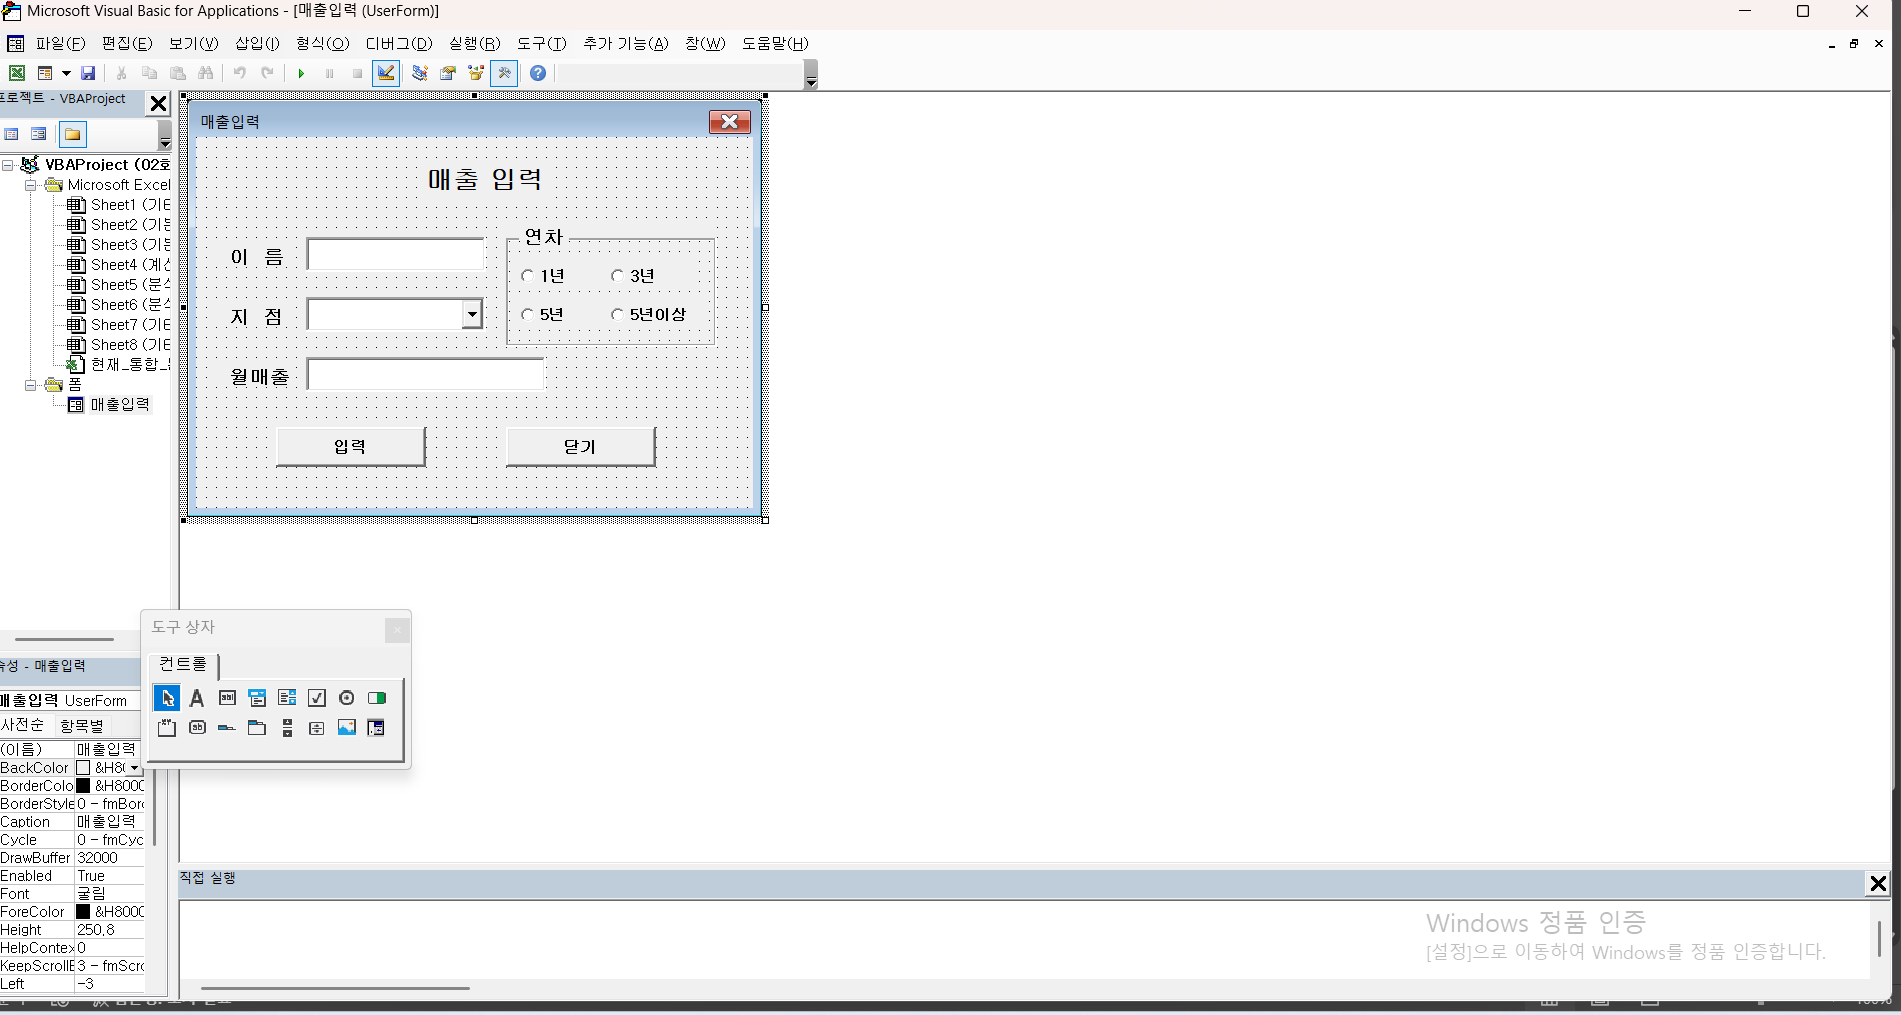The height and width of the screenshot is (1015, 1901).
Task: Click the Run Sub/UserForm play icon
Action: pyautogui.click(x=301, y=73)
